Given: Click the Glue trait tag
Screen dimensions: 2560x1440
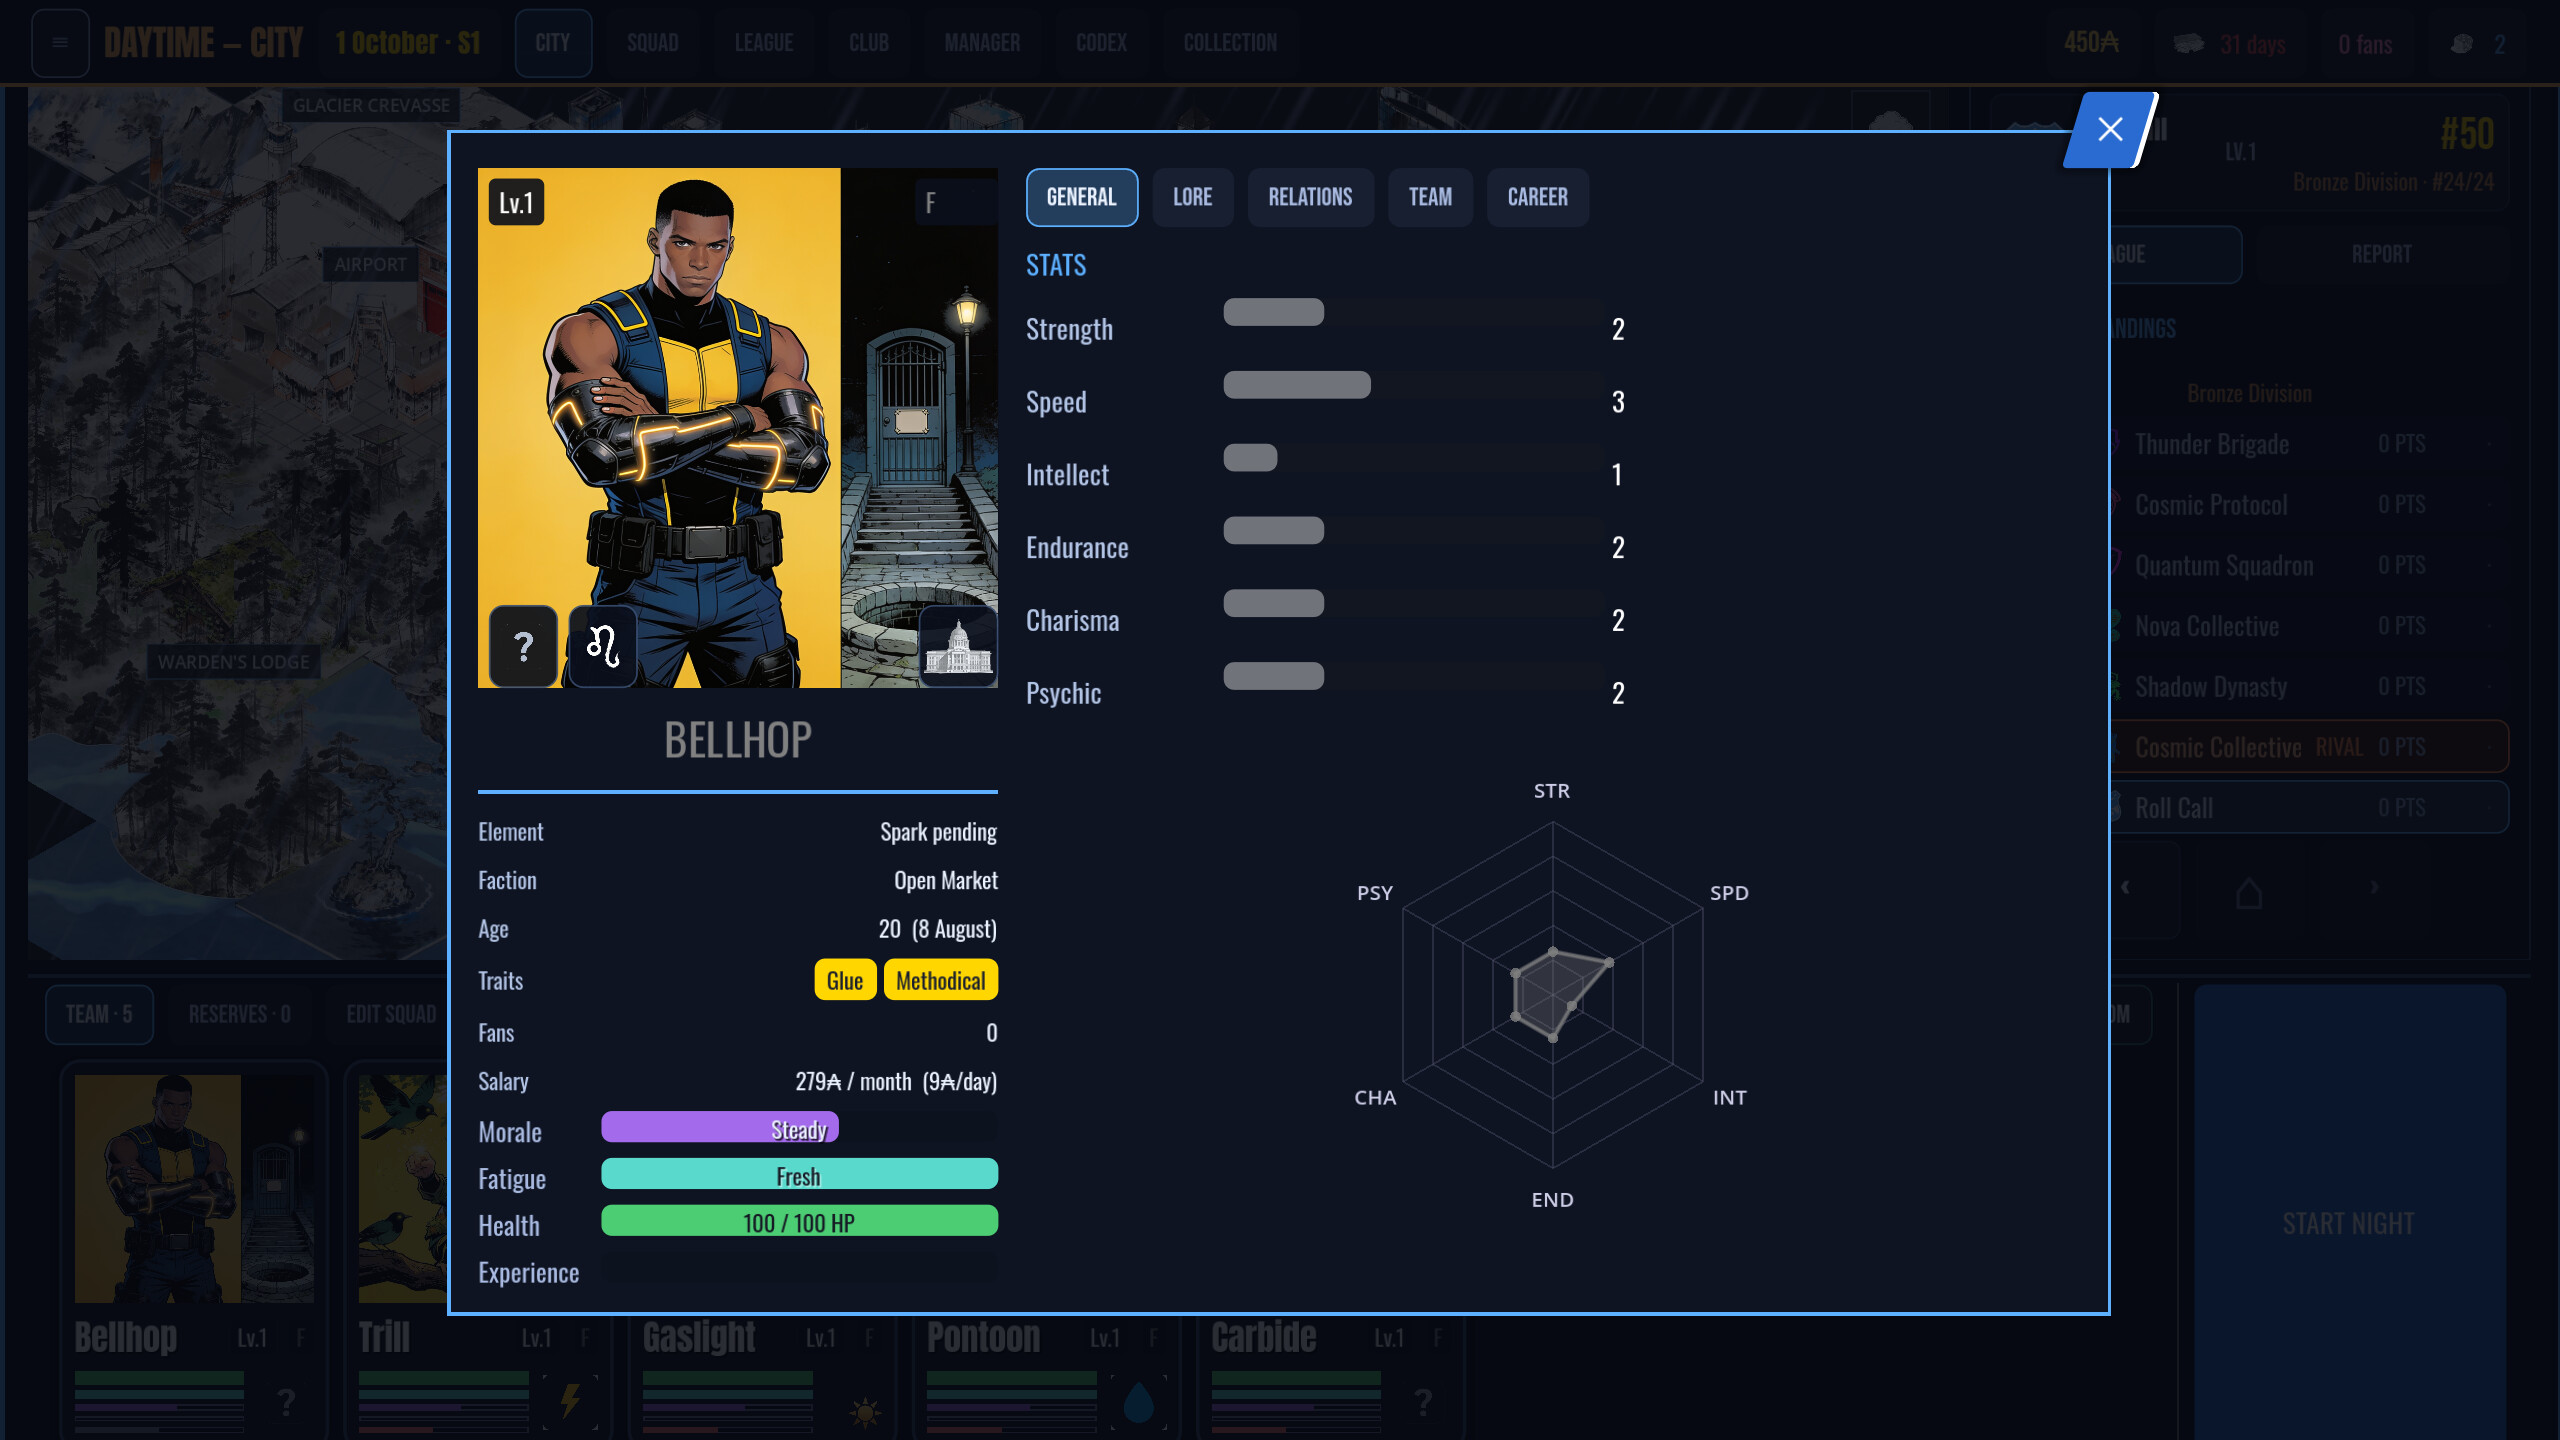Looking at the screenshot, I should coord(845,980).
